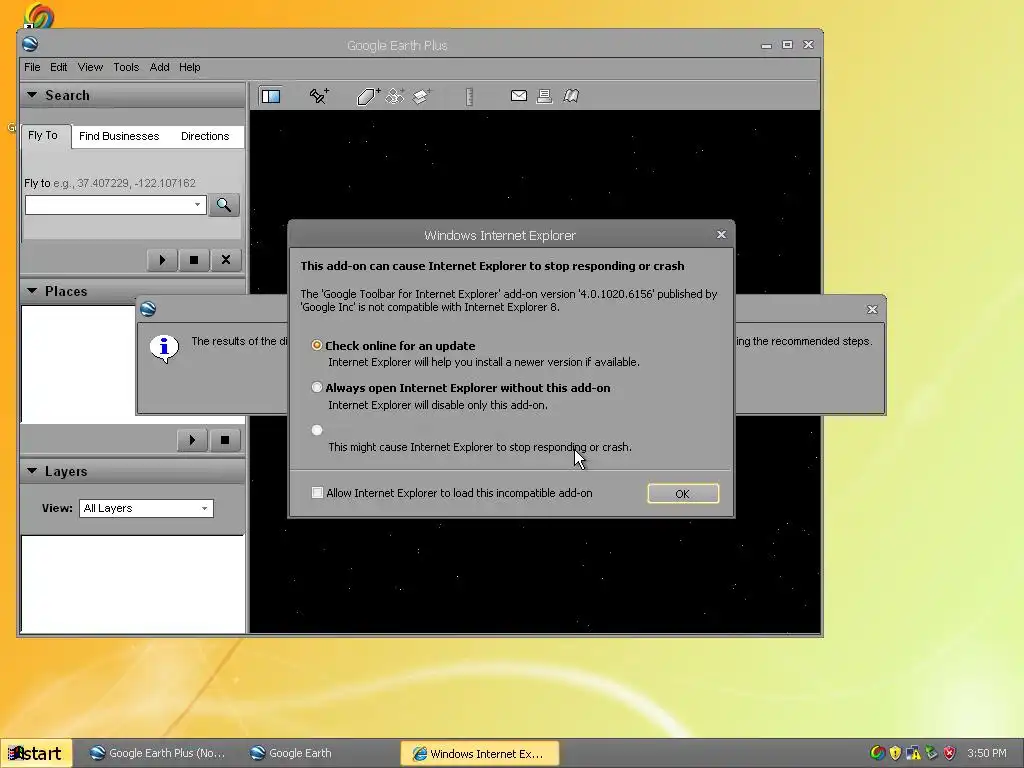Click the Add Polygon icon
The image size is (1024, 768).
pyautogui.click(x=368, y=96)
